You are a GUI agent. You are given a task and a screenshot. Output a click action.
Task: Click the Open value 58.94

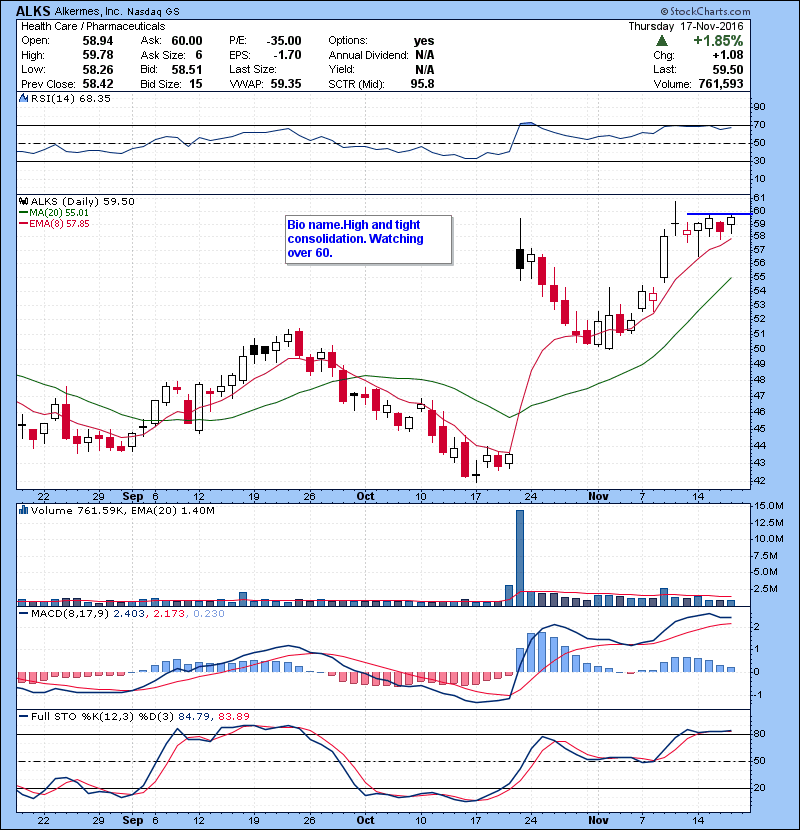pyautogui.click(x=98, y=41)
